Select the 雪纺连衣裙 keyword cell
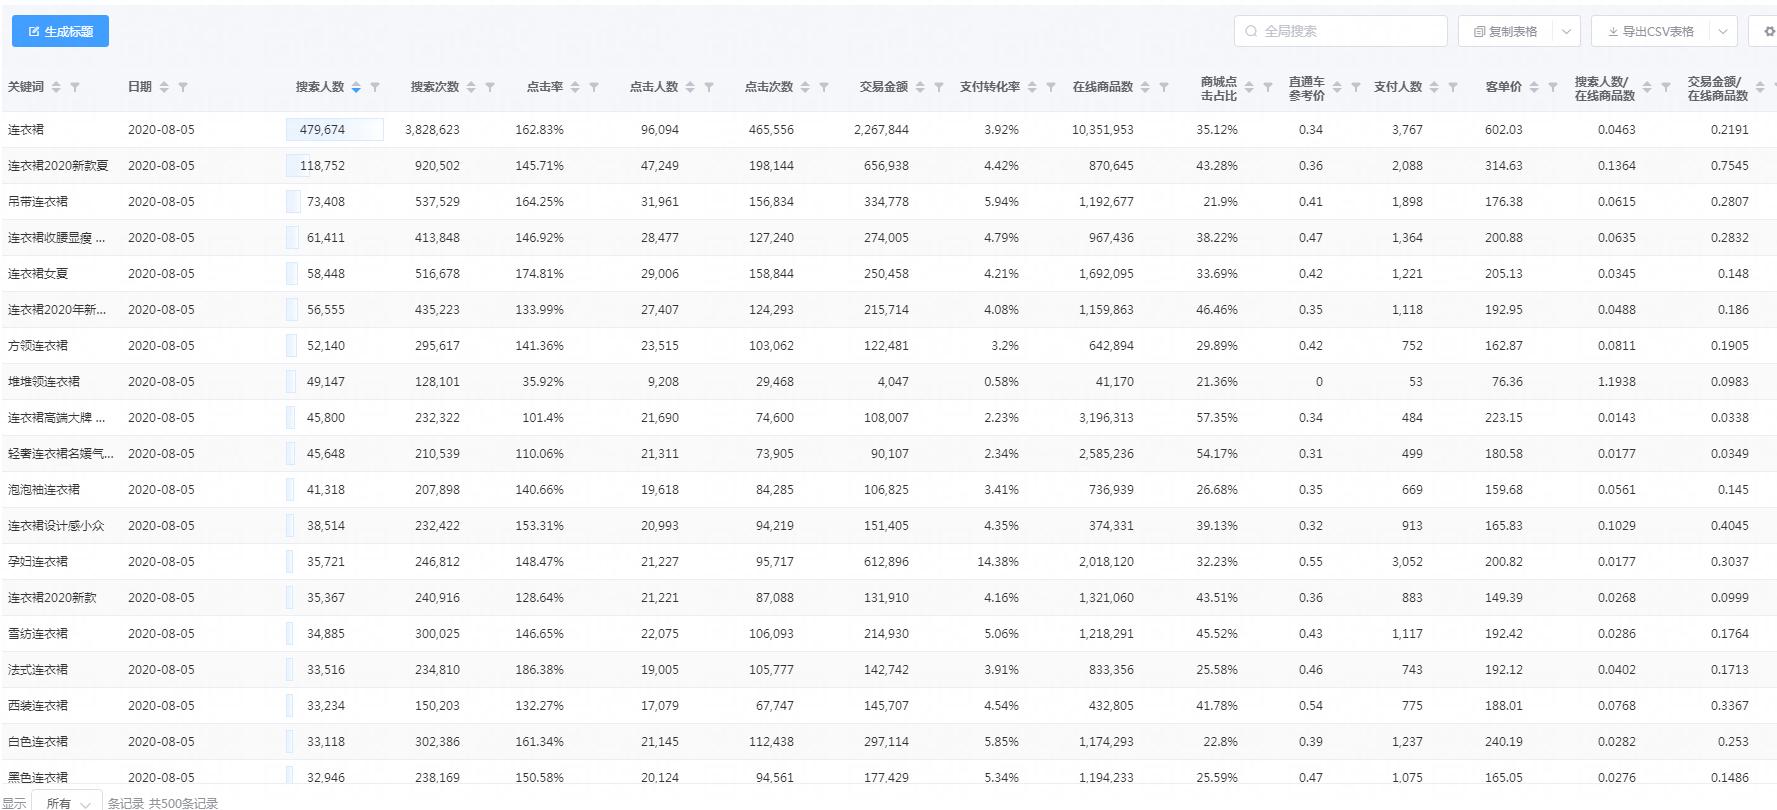This screenshot has width=1777, height=810. coord(38,634)
